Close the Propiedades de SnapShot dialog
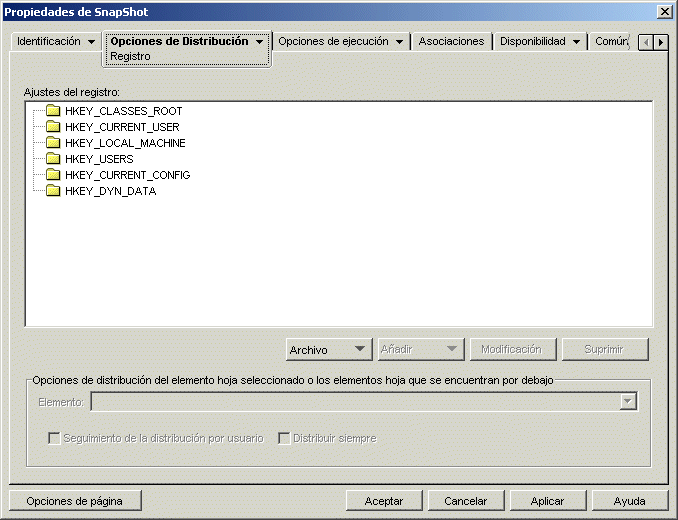This screenshot has width=678, height=520. (664, 12)
